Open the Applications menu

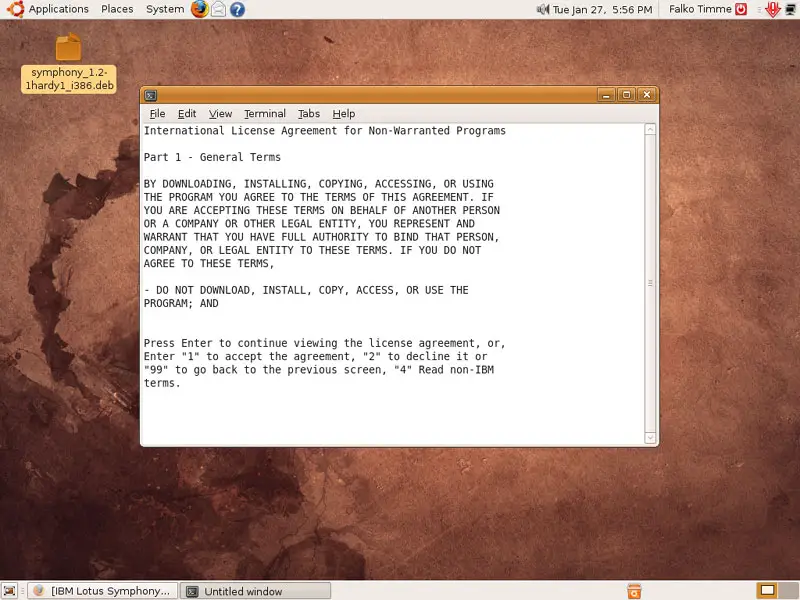coord(59,9)
